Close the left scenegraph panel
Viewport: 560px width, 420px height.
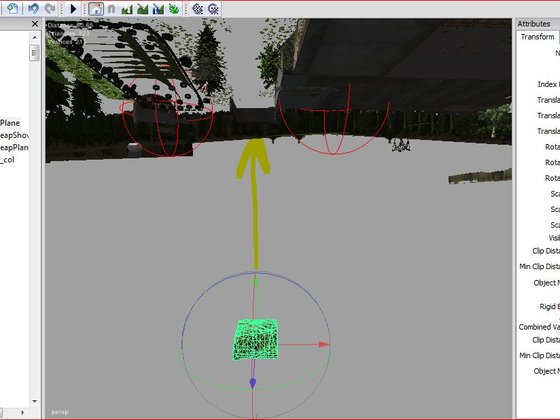tap(35, 24)
